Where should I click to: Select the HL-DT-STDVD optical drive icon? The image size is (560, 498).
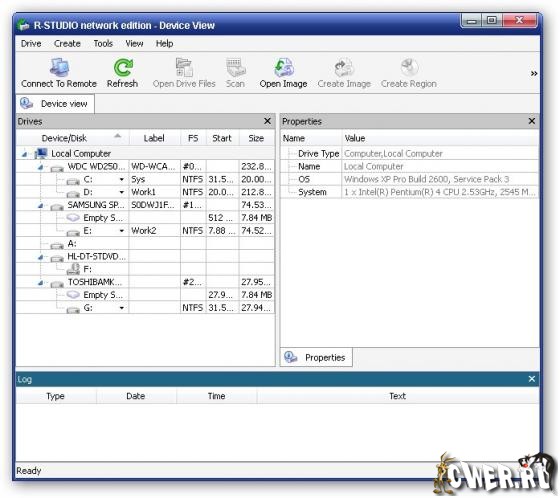pos(57,258)
